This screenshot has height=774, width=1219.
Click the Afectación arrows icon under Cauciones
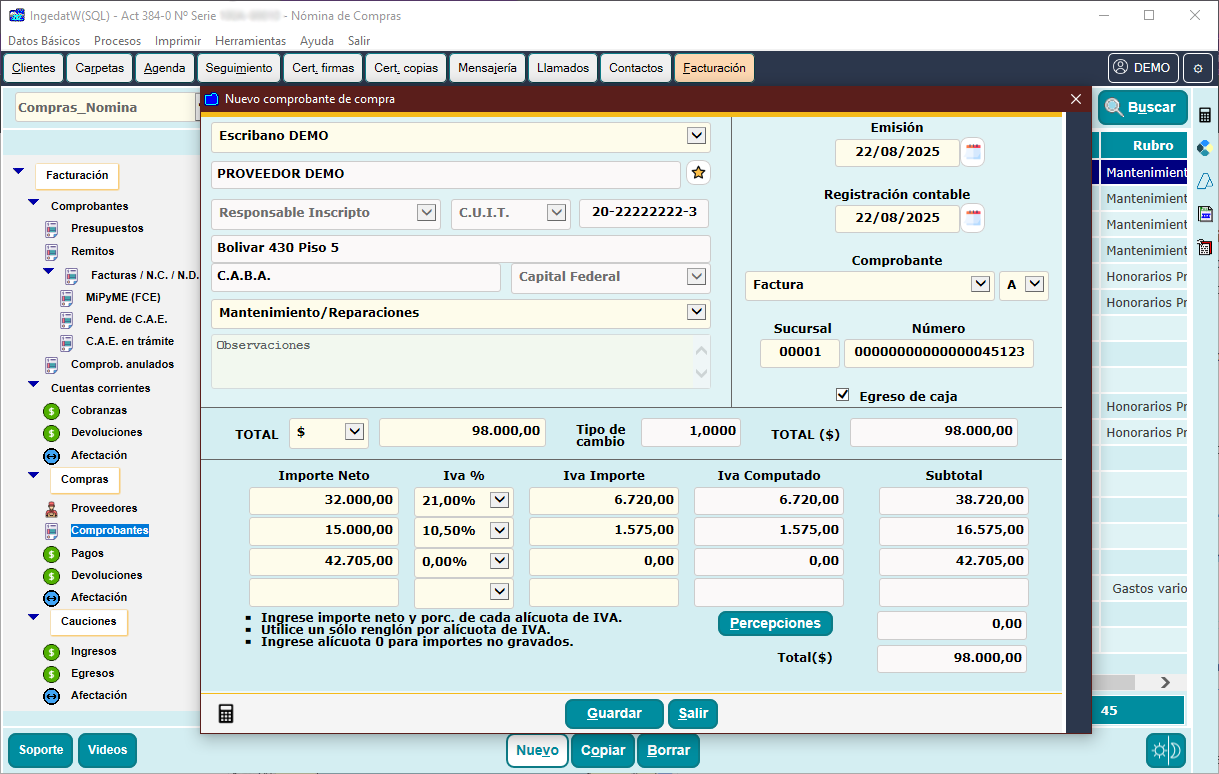point(51,696)
